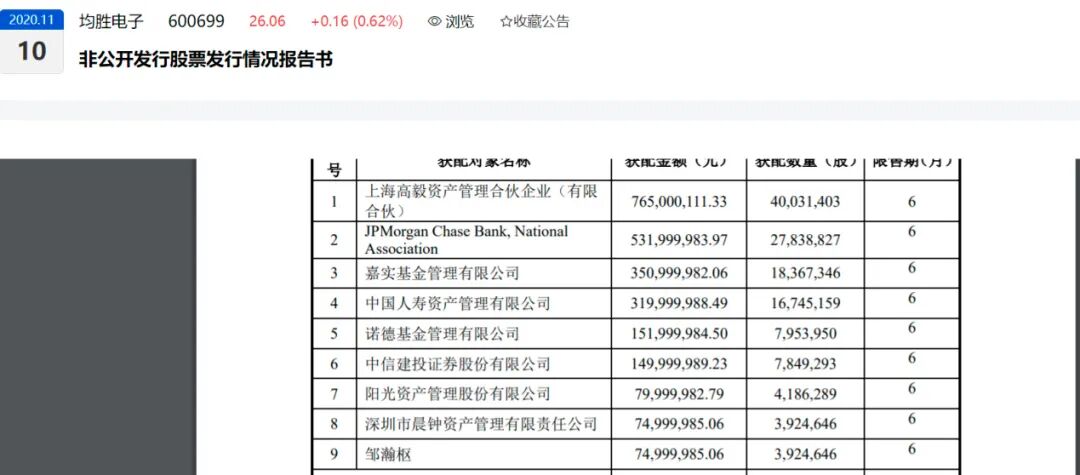The height and width of the screenshot is (475, 1080).
Task: Click the share quantity 7,849,293
Action: click(805, 364)
